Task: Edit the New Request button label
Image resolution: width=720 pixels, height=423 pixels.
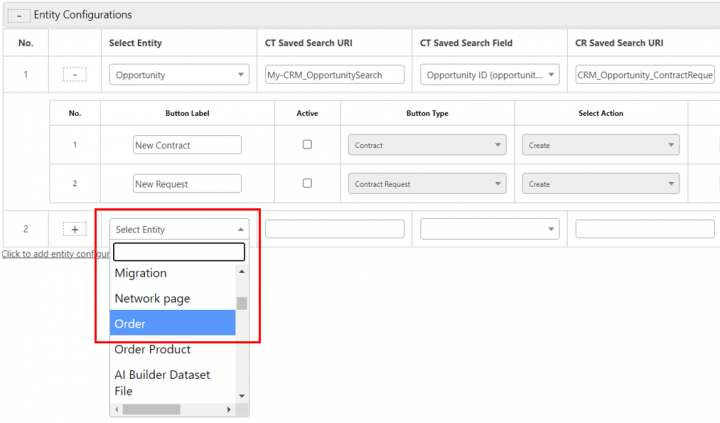Action: (187, 184)
